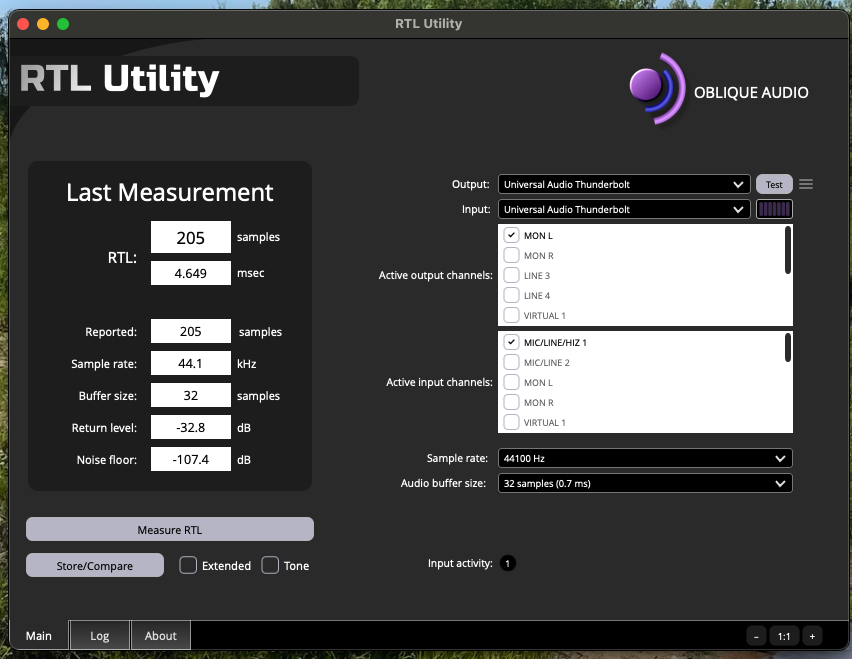Zoom out with the minus button
This screenshot has width=852, height=659.
(756, 636)
